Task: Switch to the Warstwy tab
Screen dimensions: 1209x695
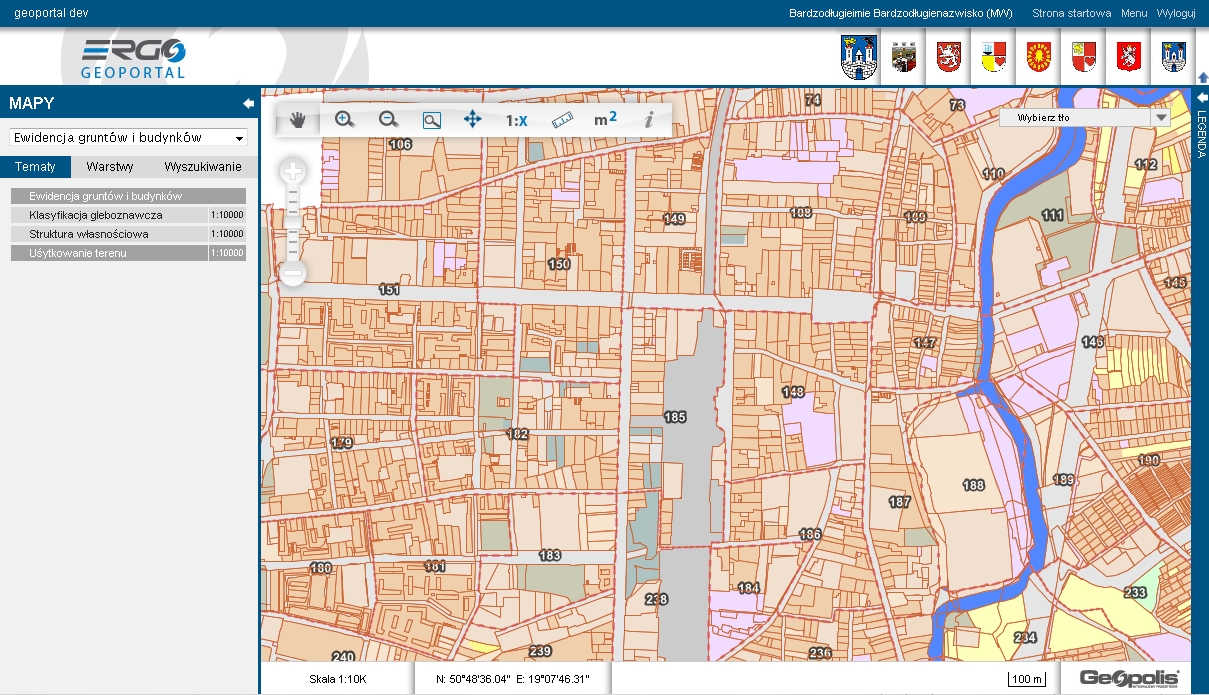Action: (110, 167)
